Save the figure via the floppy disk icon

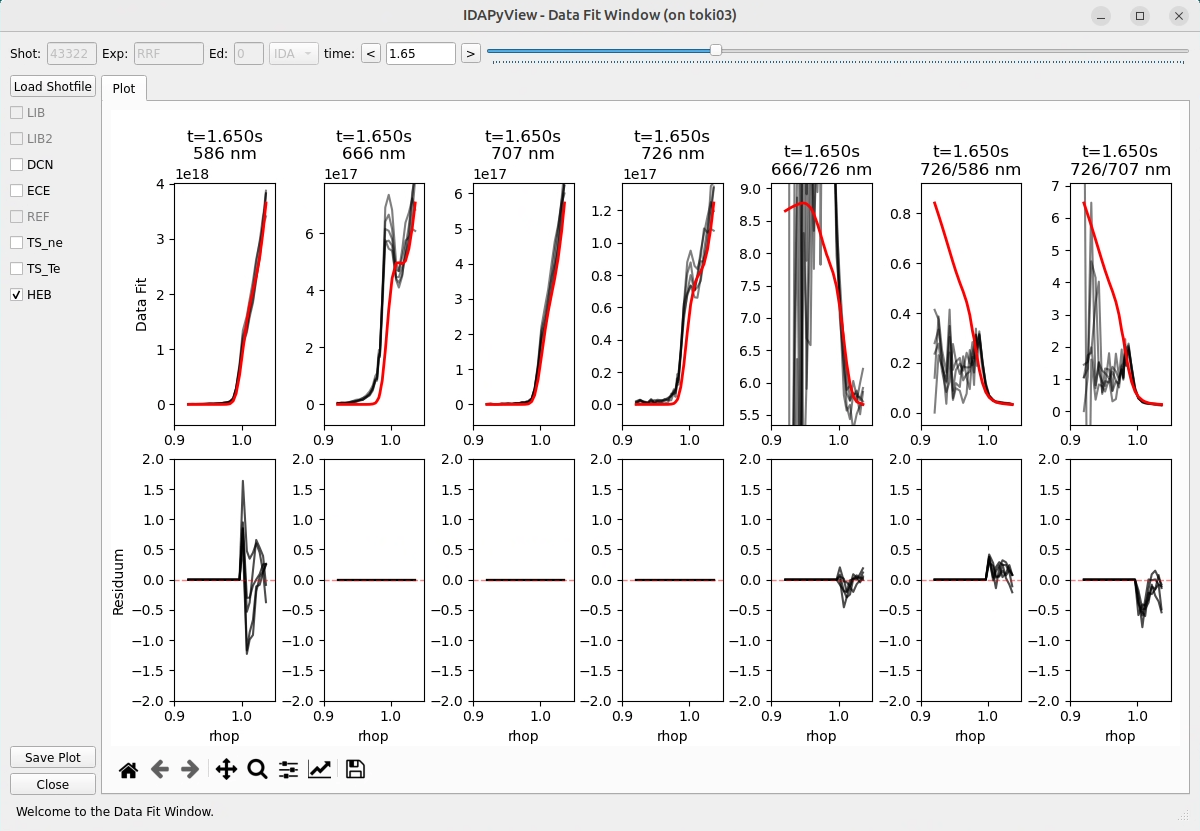(354, 769)
